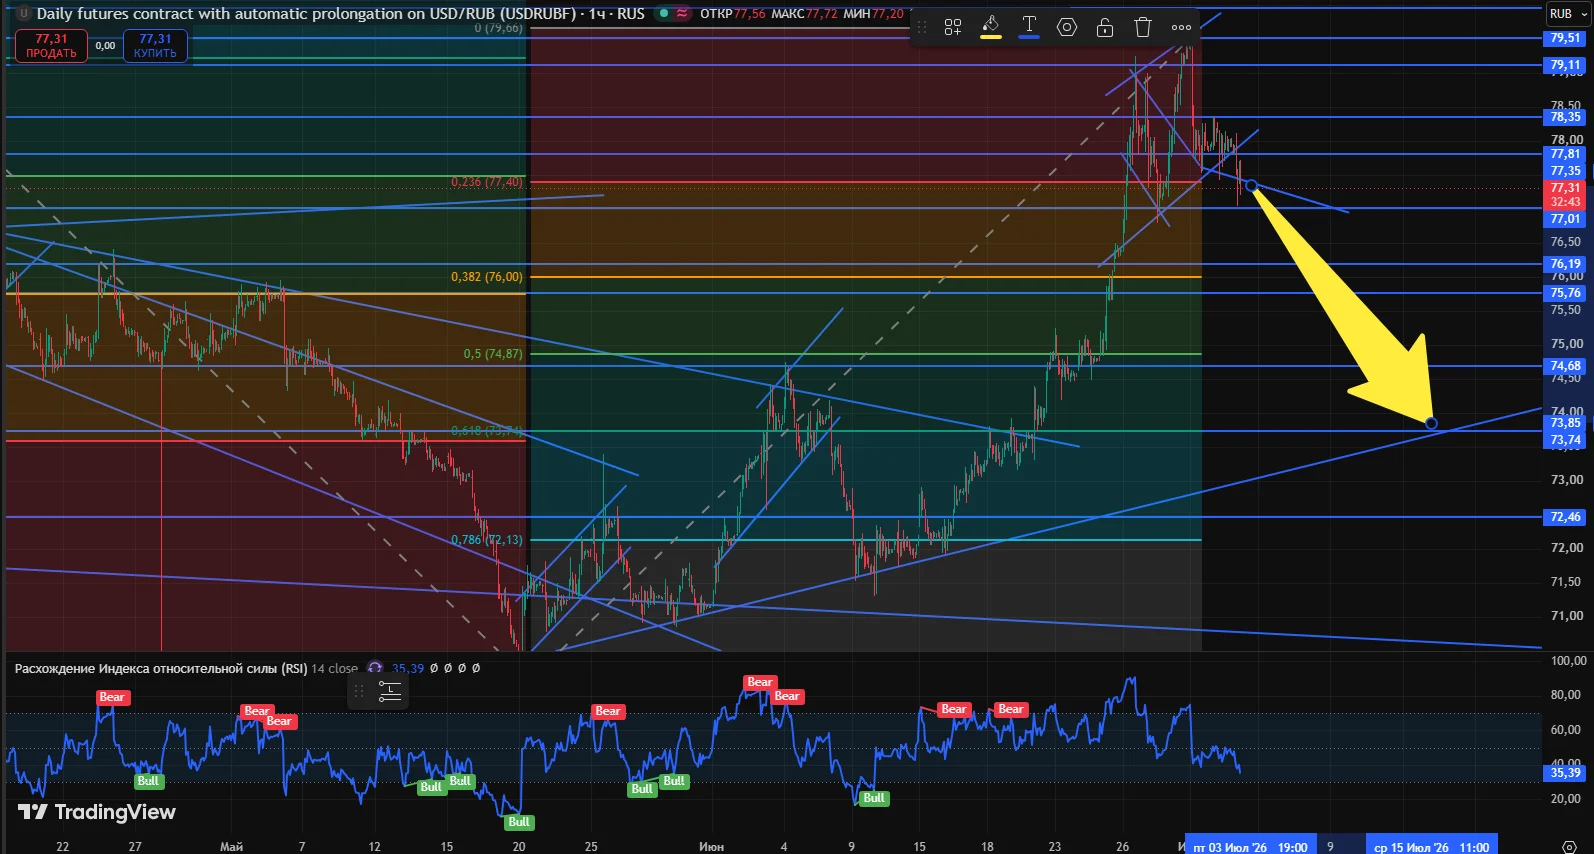Delete the selected drawing with trash icon
Viewport: 1594px width, 854px height.
(x=1143, y=27)
